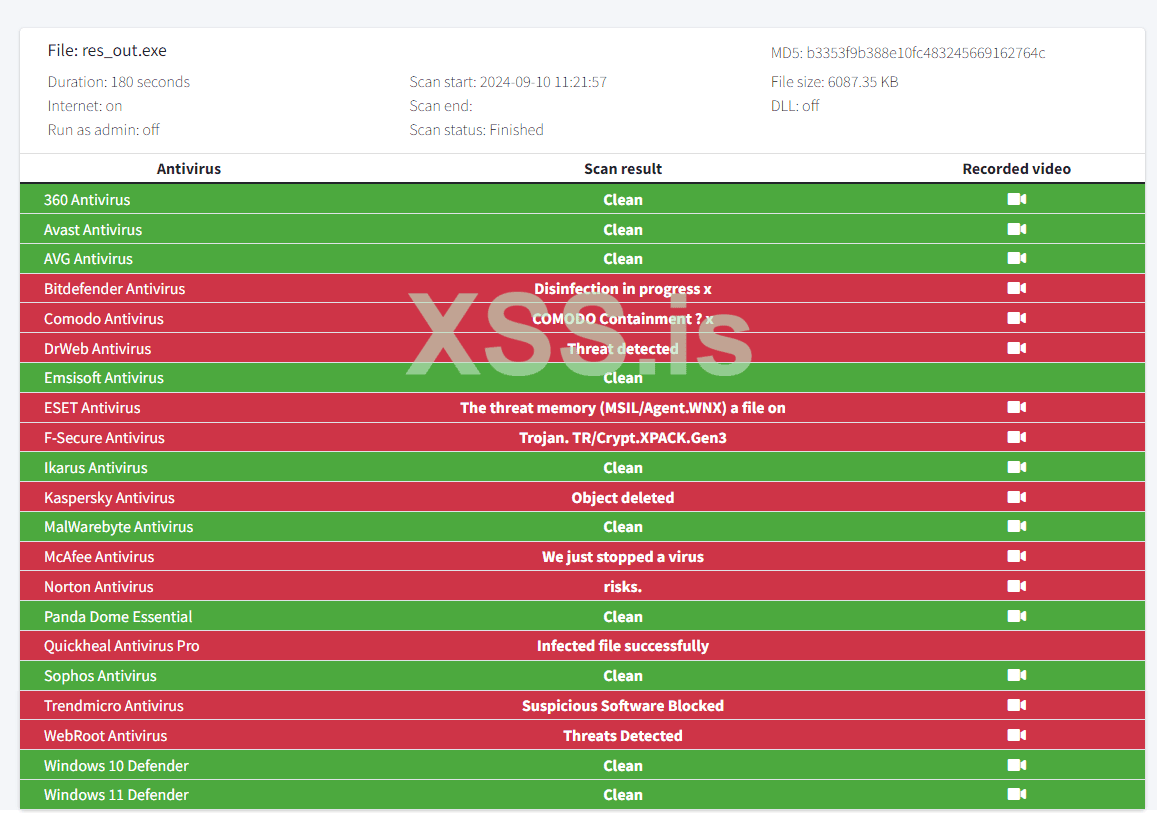Select the Clean result for Sophos Antivirus
1157x813 pixels.
(623, 677)
